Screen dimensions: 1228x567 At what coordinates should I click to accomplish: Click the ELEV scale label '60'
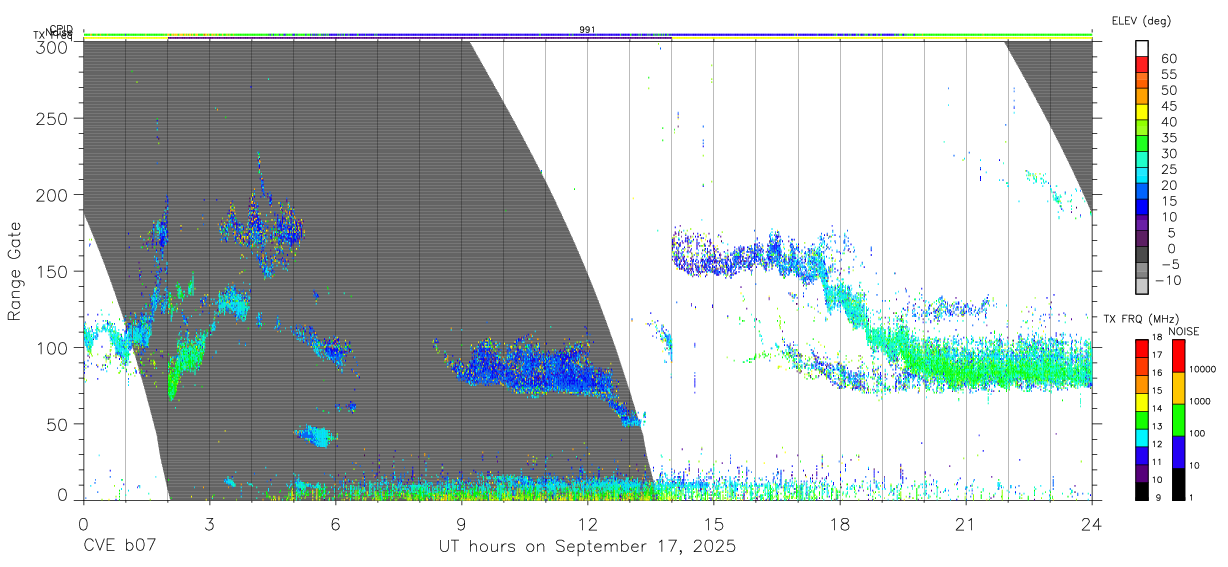[1169, 59]
